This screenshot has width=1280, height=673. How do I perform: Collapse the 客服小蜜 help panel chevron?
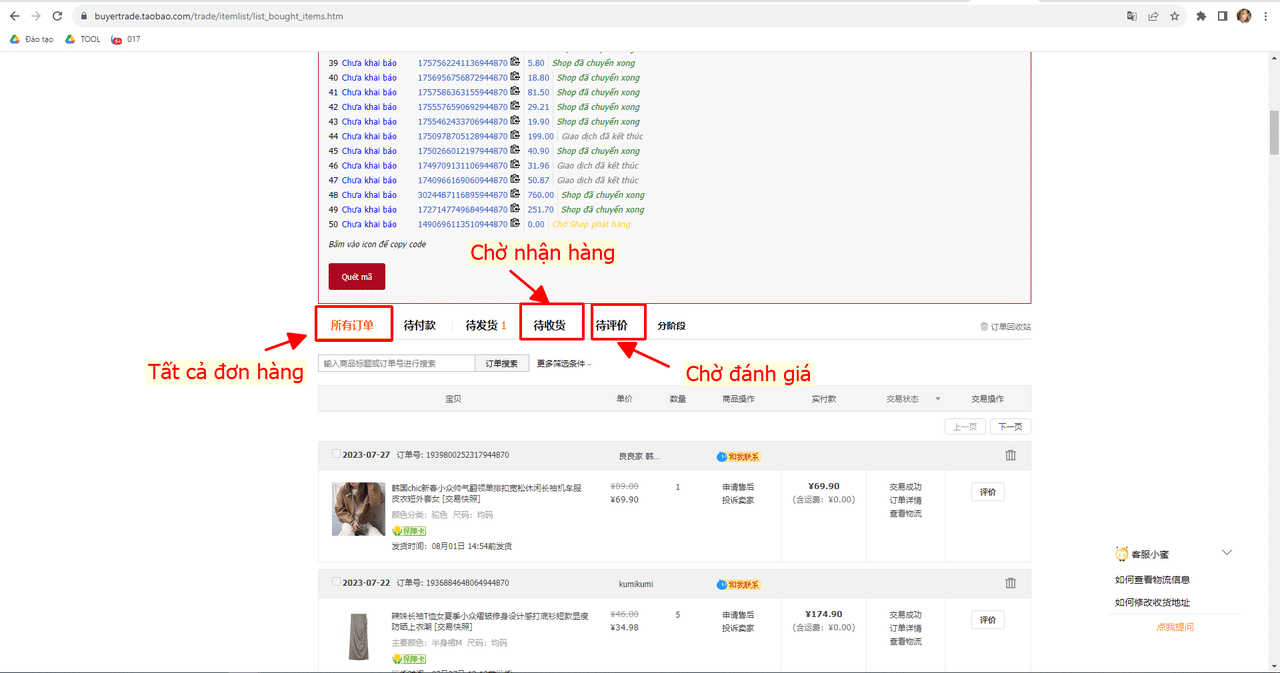(1227, 553)
